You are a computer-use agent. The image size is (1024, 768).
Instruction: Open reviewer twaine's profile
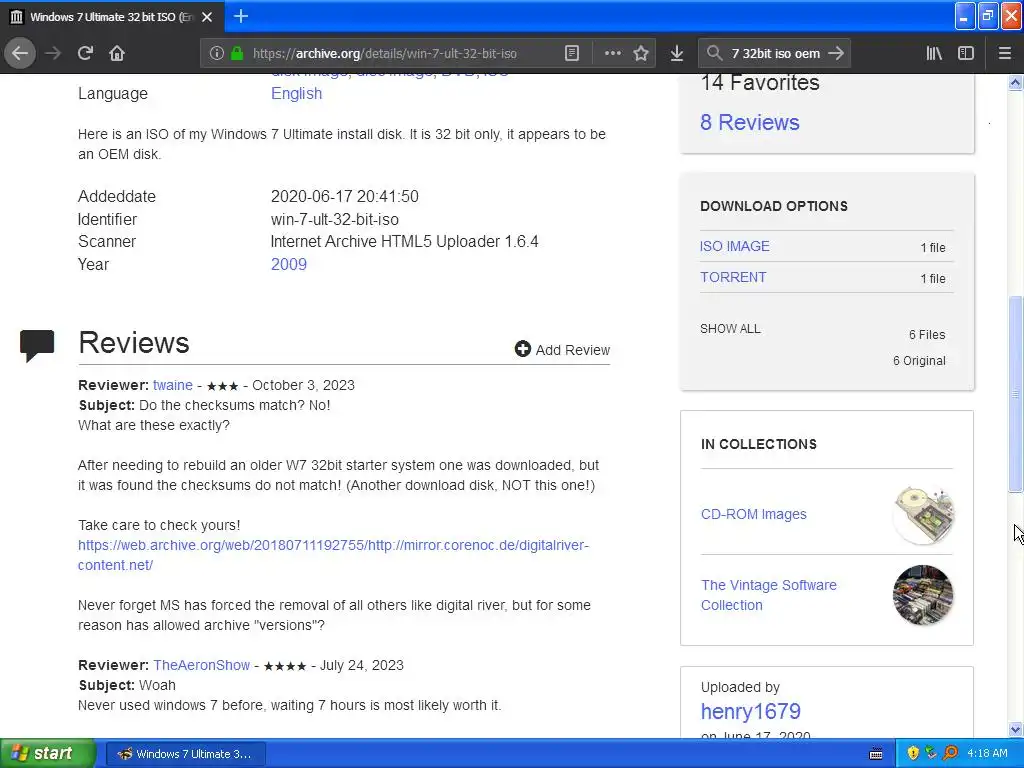pos(172,385)
